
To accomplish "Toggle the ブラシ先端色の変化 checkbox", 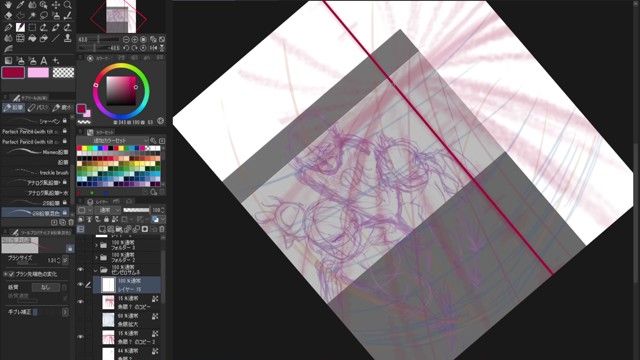I will (x=11, y=274).
